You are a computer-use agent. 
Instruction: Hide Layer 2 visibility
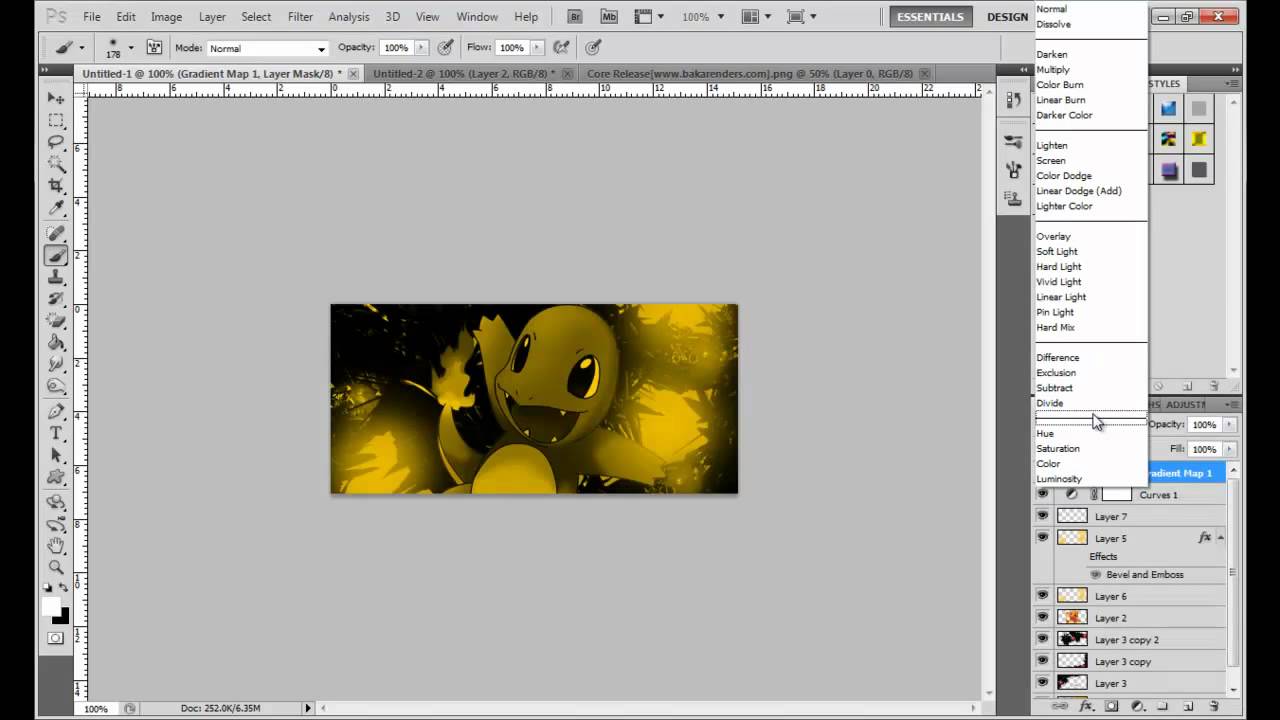coord(1043,618)
